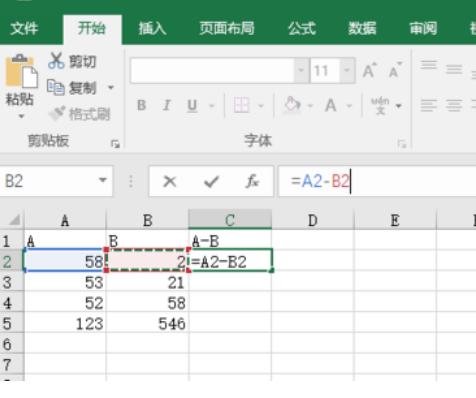Toggle bold formatting B

click(141, 105)
